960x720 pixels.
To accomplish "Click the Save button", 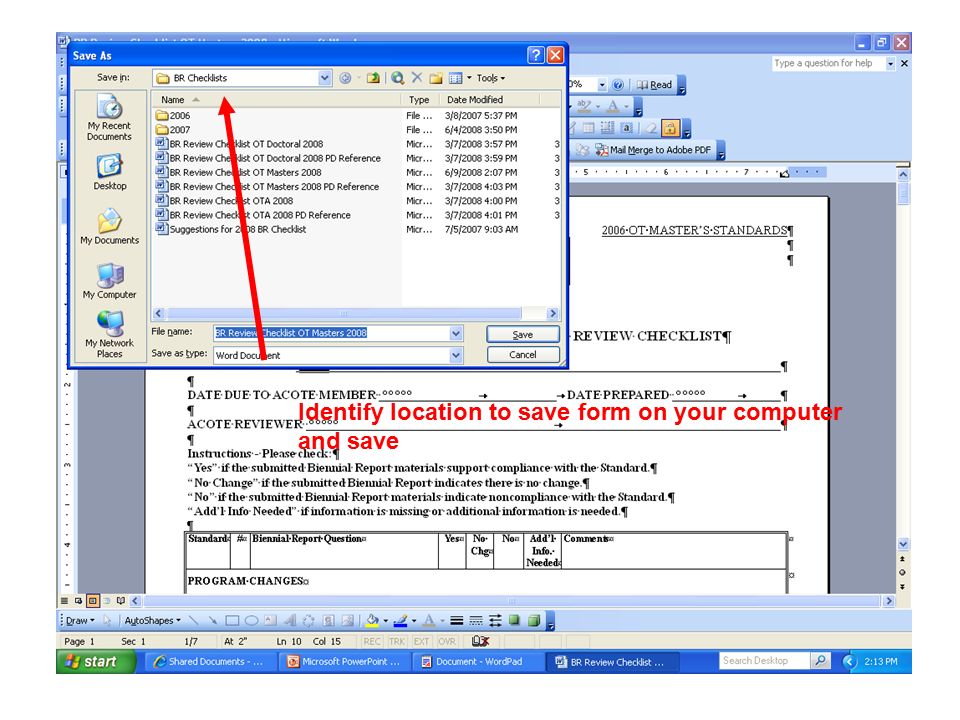I will click(x=522, y=334).
